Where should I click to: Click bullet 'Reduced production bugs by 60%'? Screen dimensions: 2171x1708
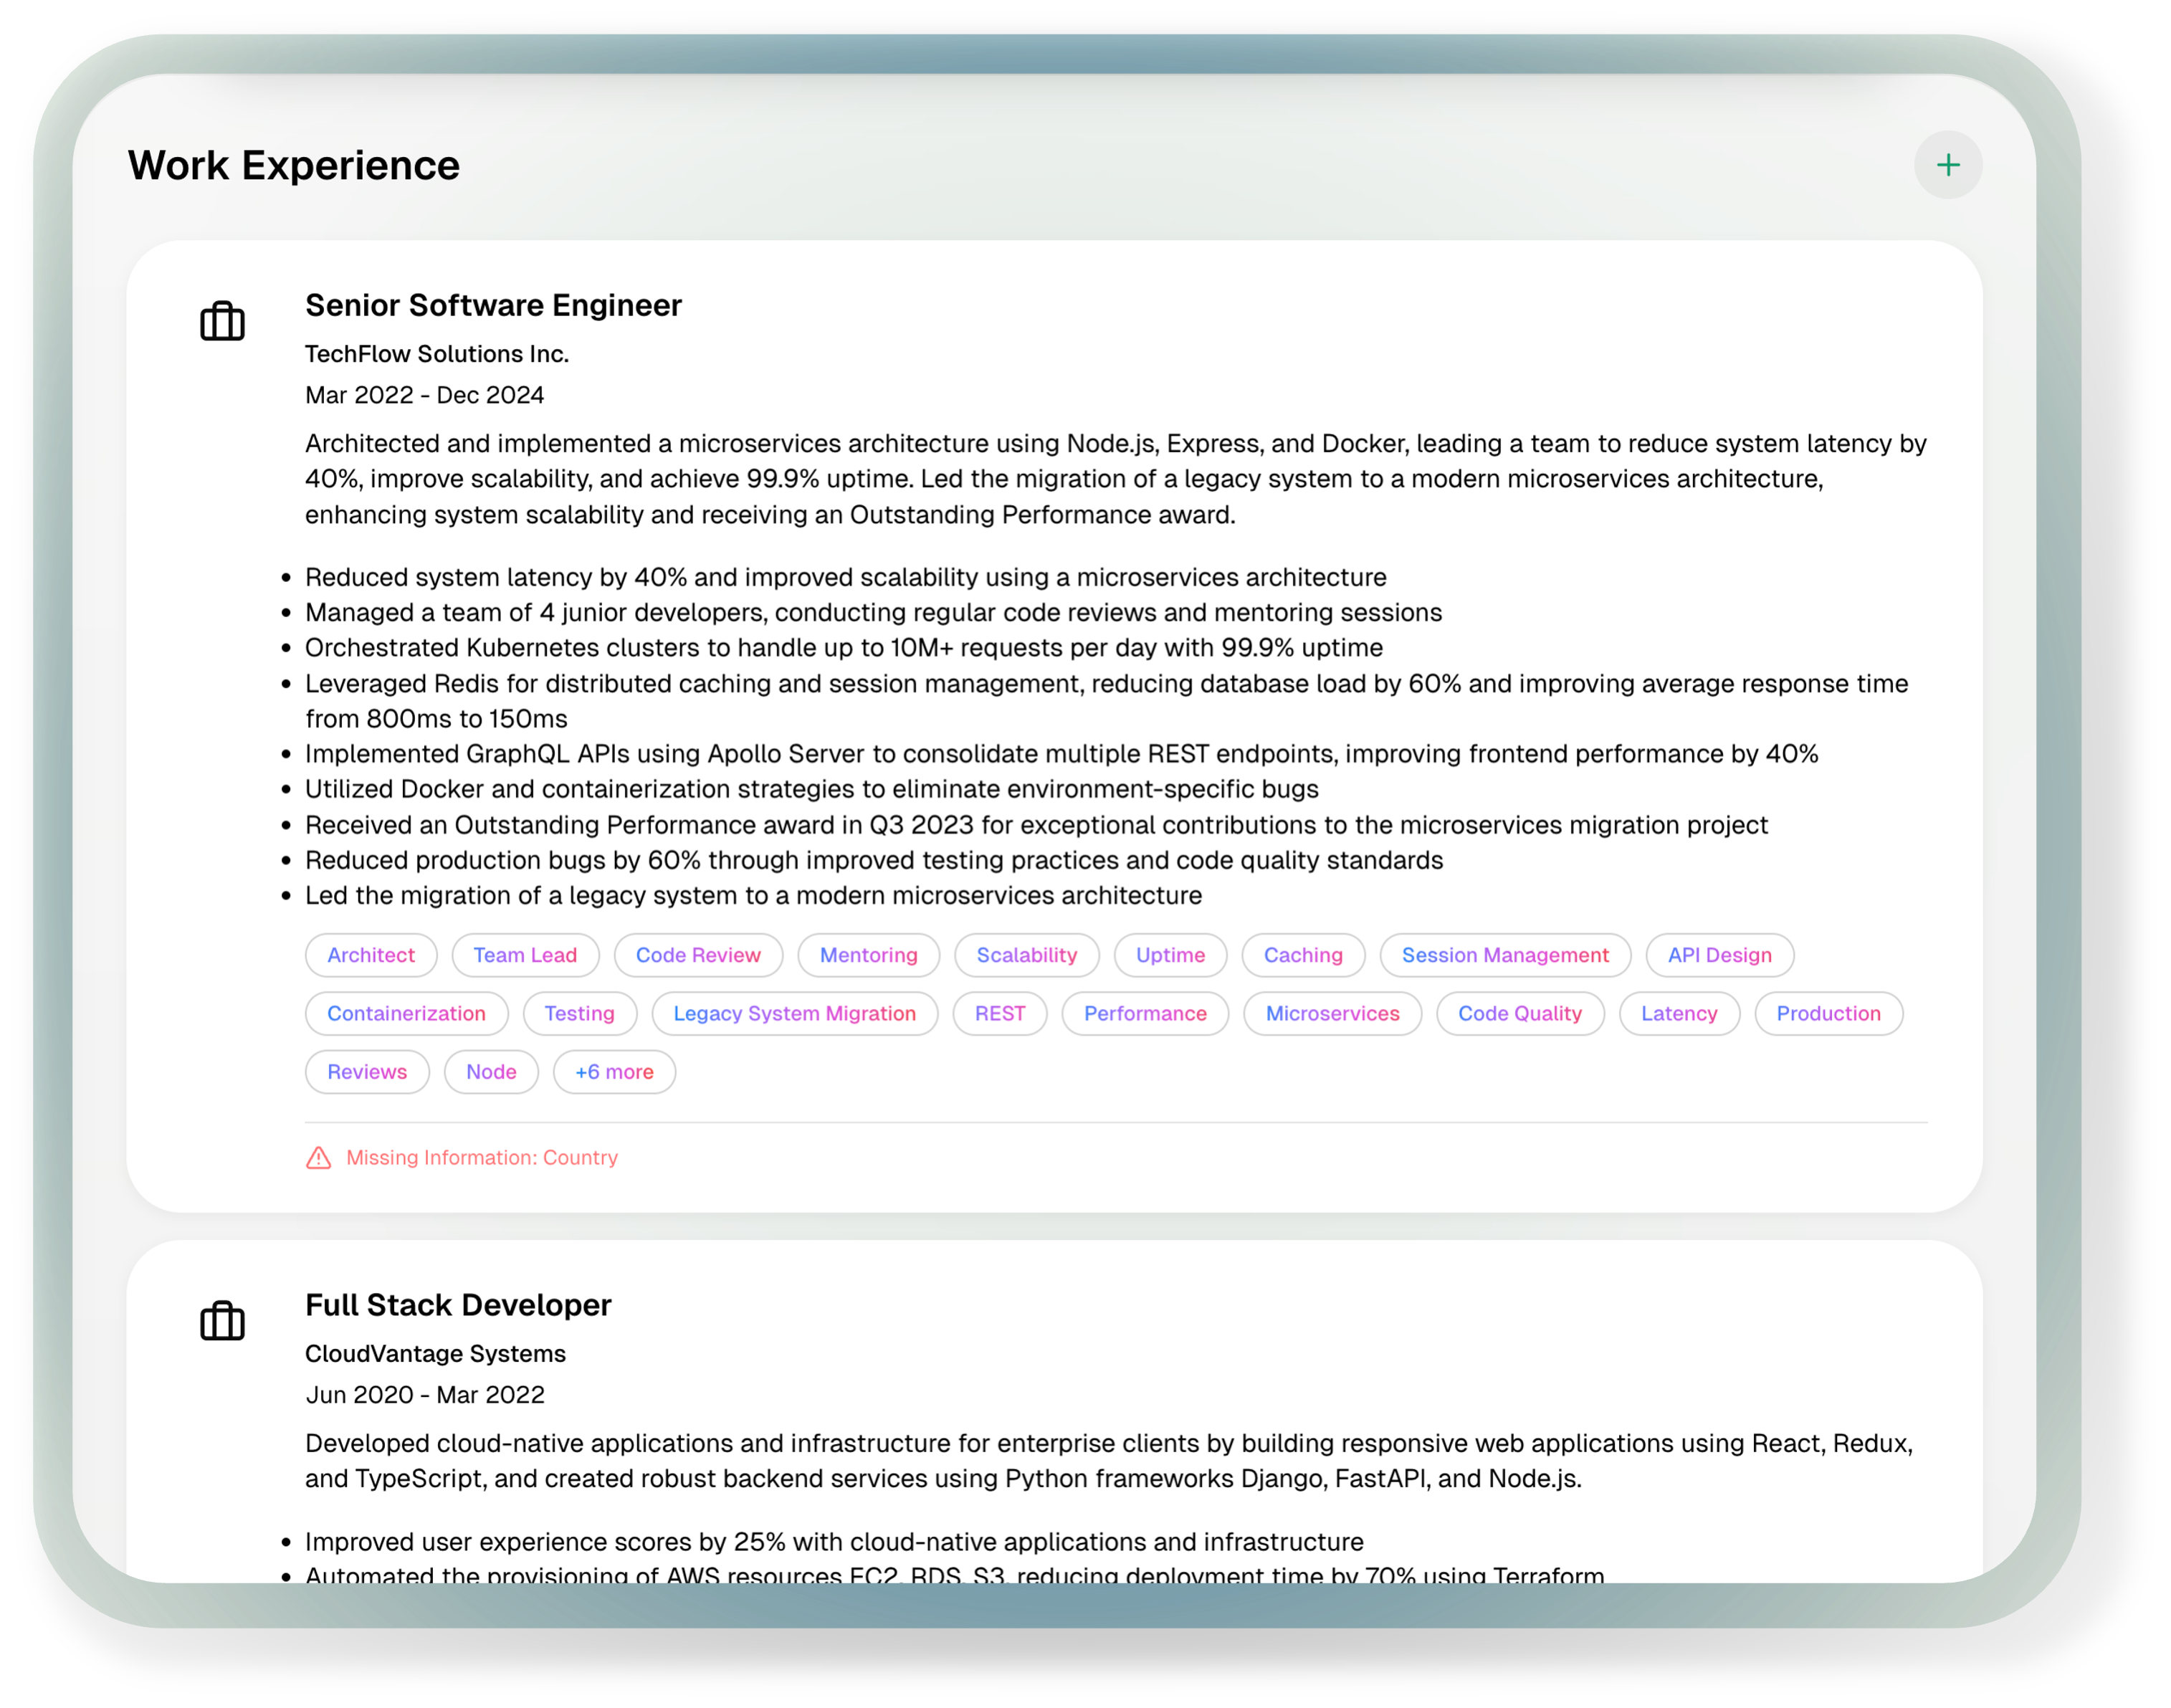(x=874, y=859)
